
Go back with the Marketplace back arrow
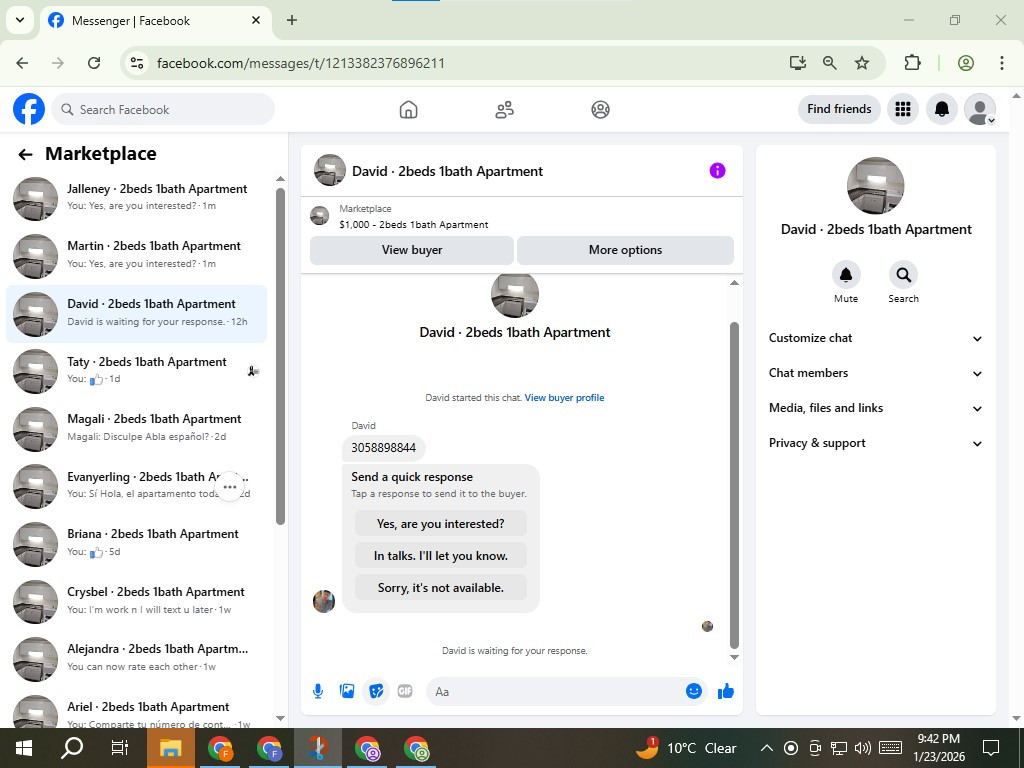click(x=25, y=154)
